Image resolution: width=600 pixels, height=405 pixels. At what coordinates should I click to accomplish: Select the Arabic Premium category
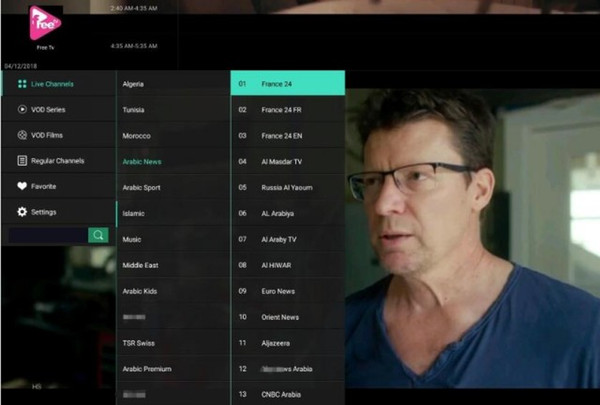click(x=173, y=369)
